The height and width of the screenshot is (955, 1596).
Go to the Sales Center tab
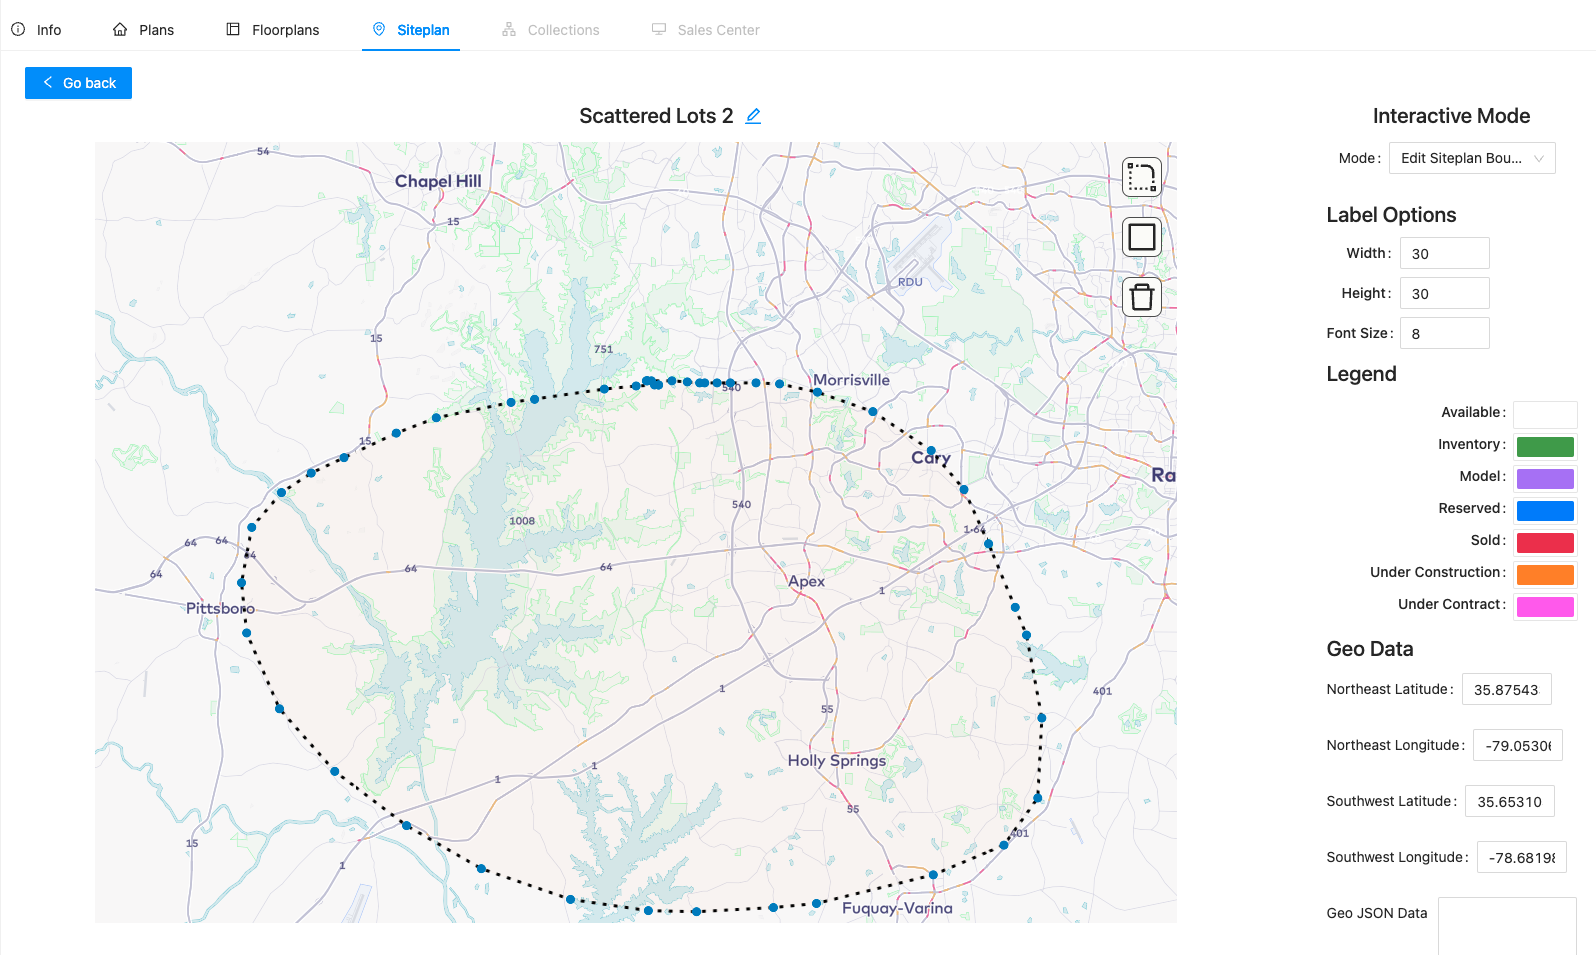coord(706,30)
